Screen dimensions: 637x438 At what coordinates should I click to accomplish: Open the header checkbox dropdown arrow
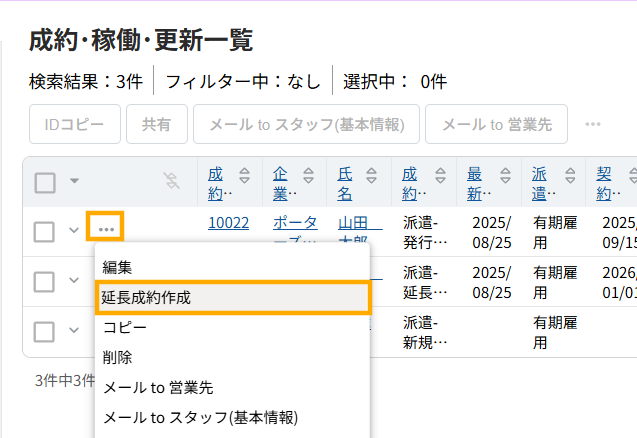click(x=74, y=182)
